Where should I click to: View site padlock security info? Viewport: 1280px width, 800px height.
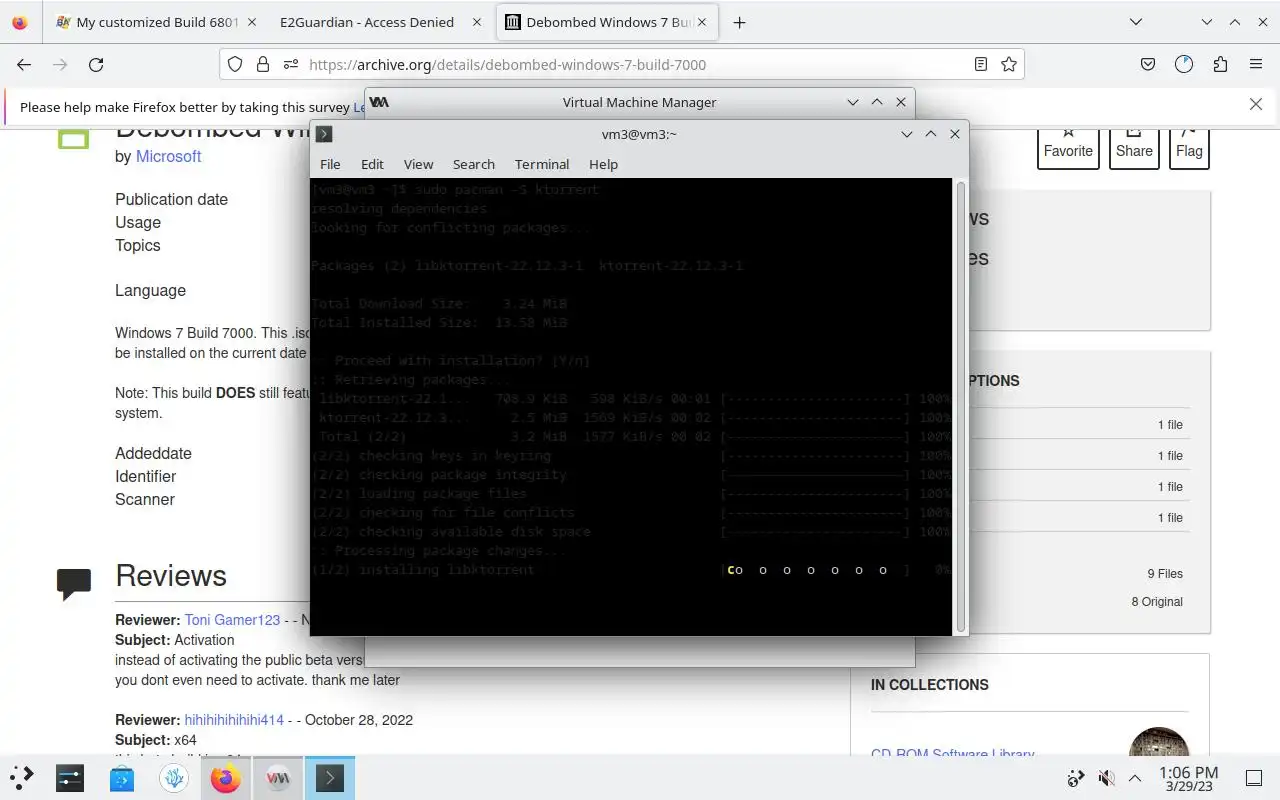click(x=263, y=64)
